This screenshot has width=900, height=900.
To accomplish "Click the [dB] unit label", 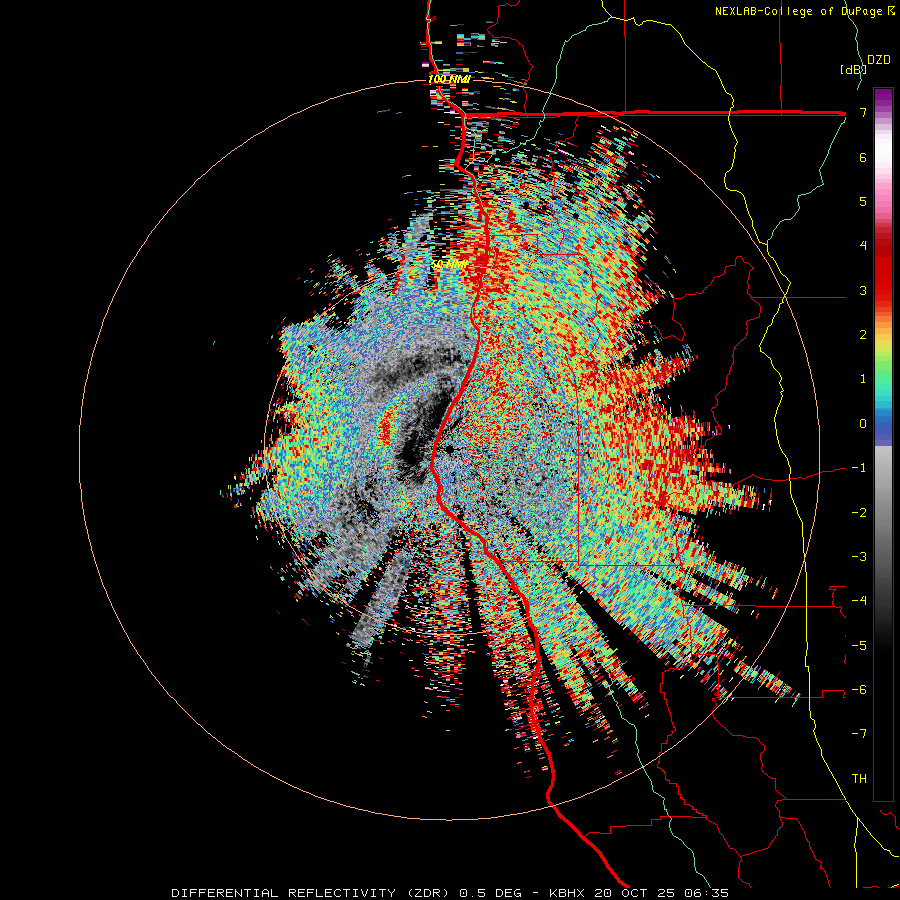I will pos(853,69).
